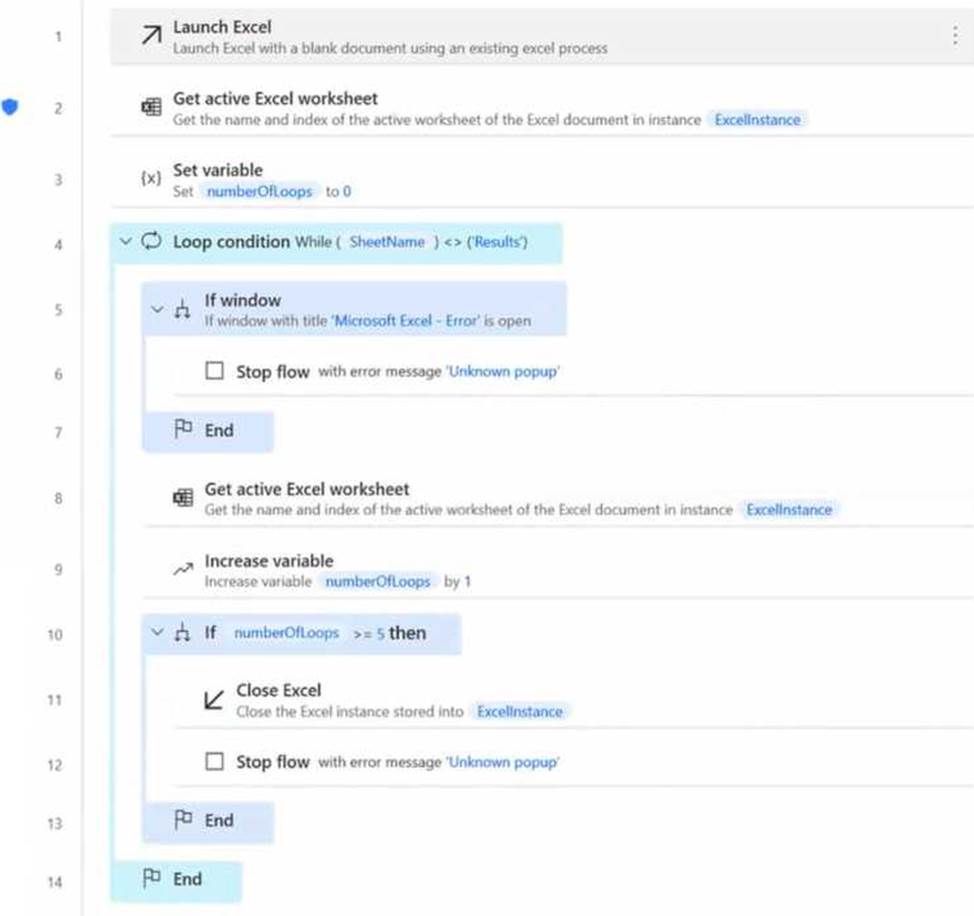Click the Stop flow square on line 6
This screenshot has width=974, height=916.
point(214,371)
